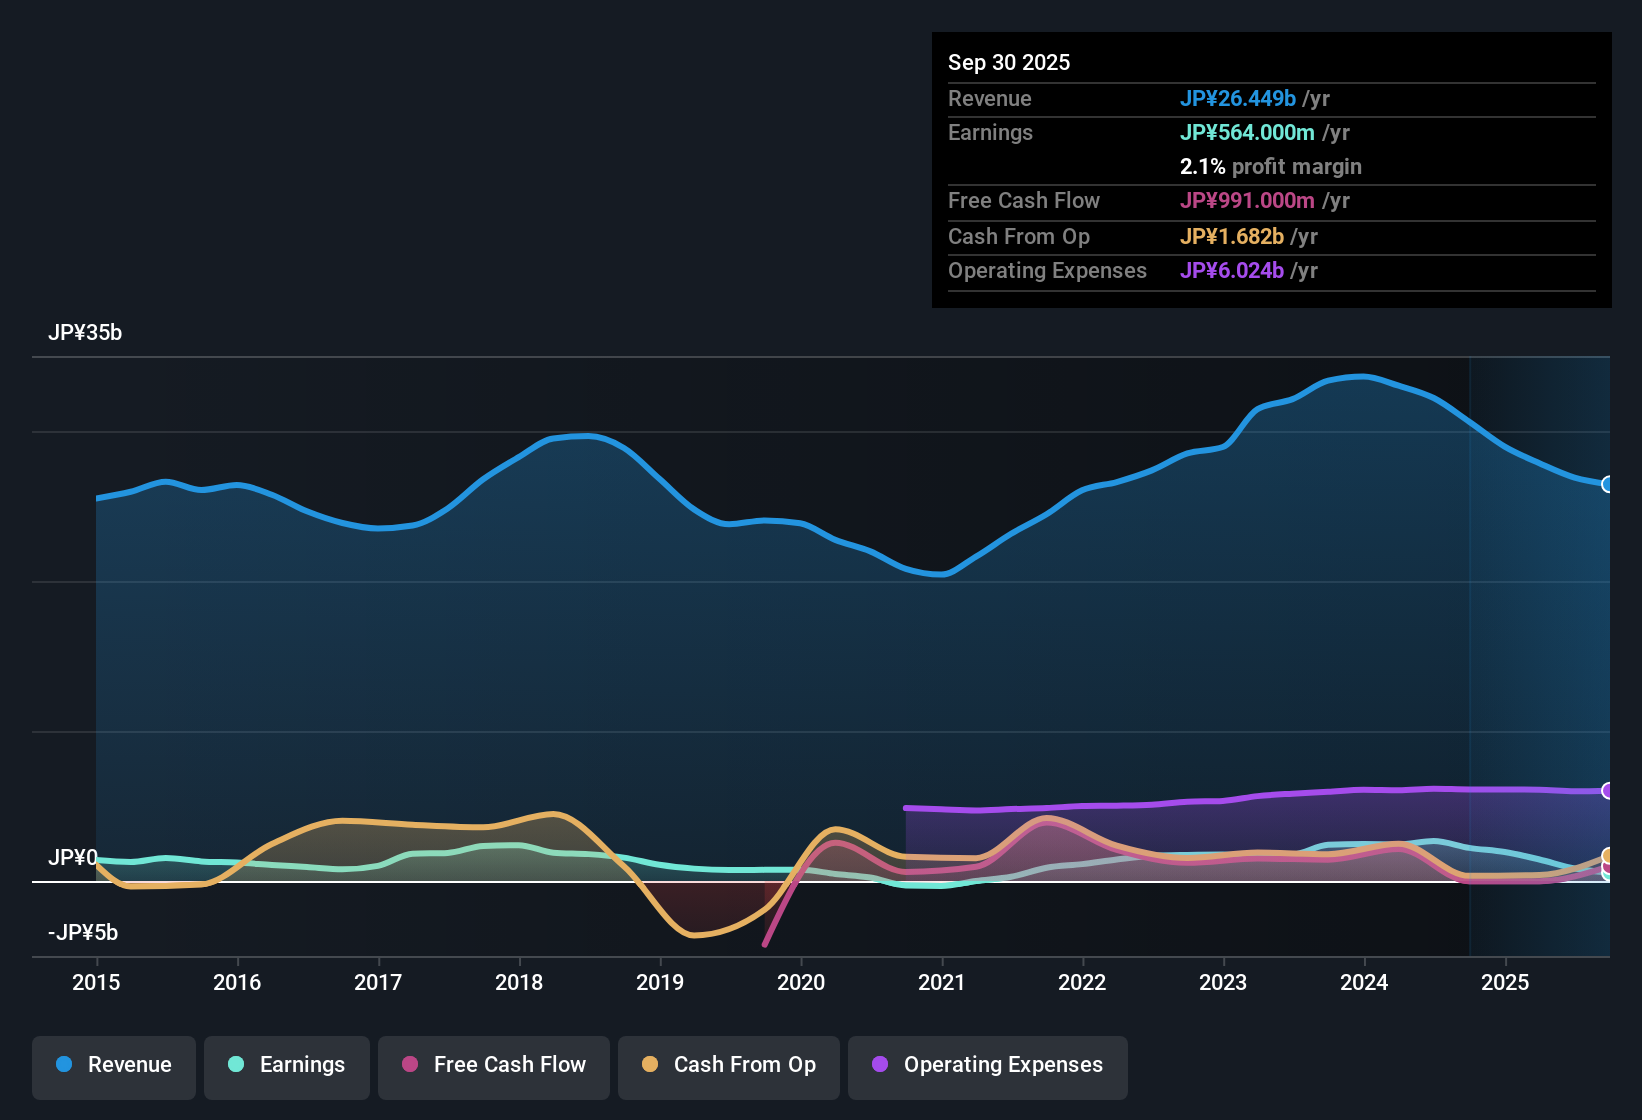Image resolution: width=1642 pixels, height=1120 pixels.
Task: Toggle the Earnings series visibility
Action: tap(286, 1065)
